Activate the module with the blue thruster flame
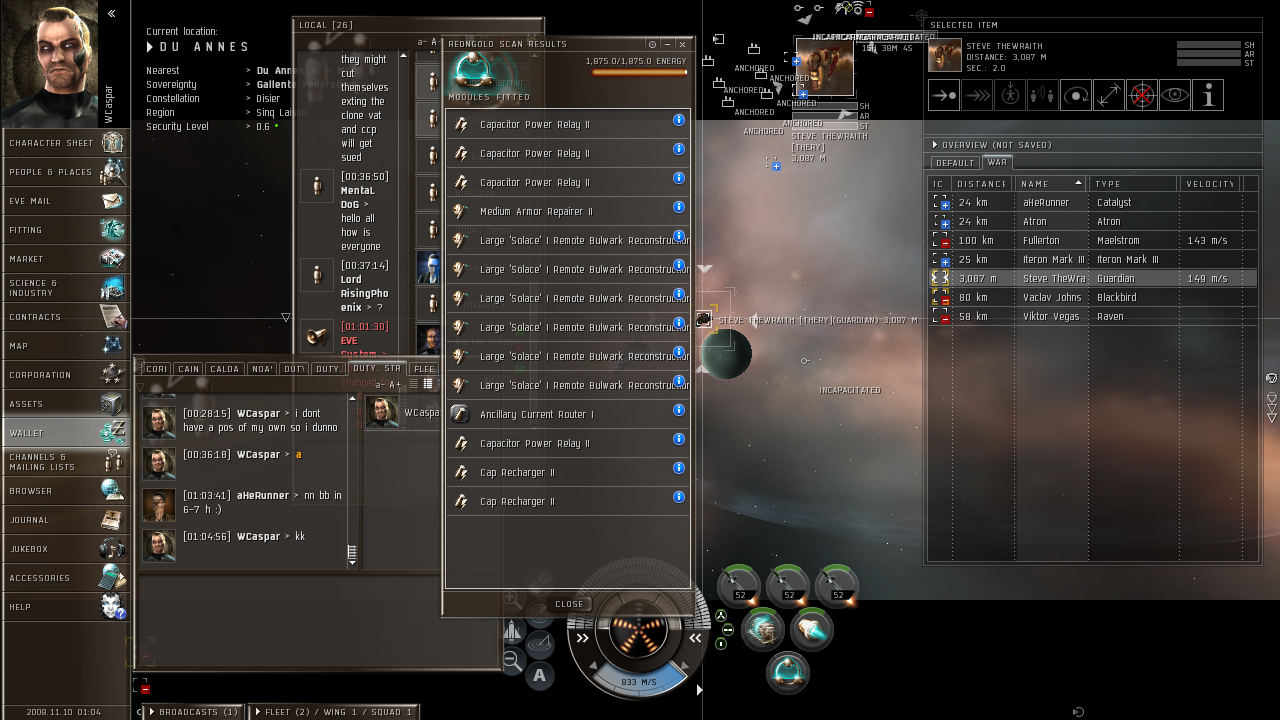The image size is (1280, 720). pos(813,630)
